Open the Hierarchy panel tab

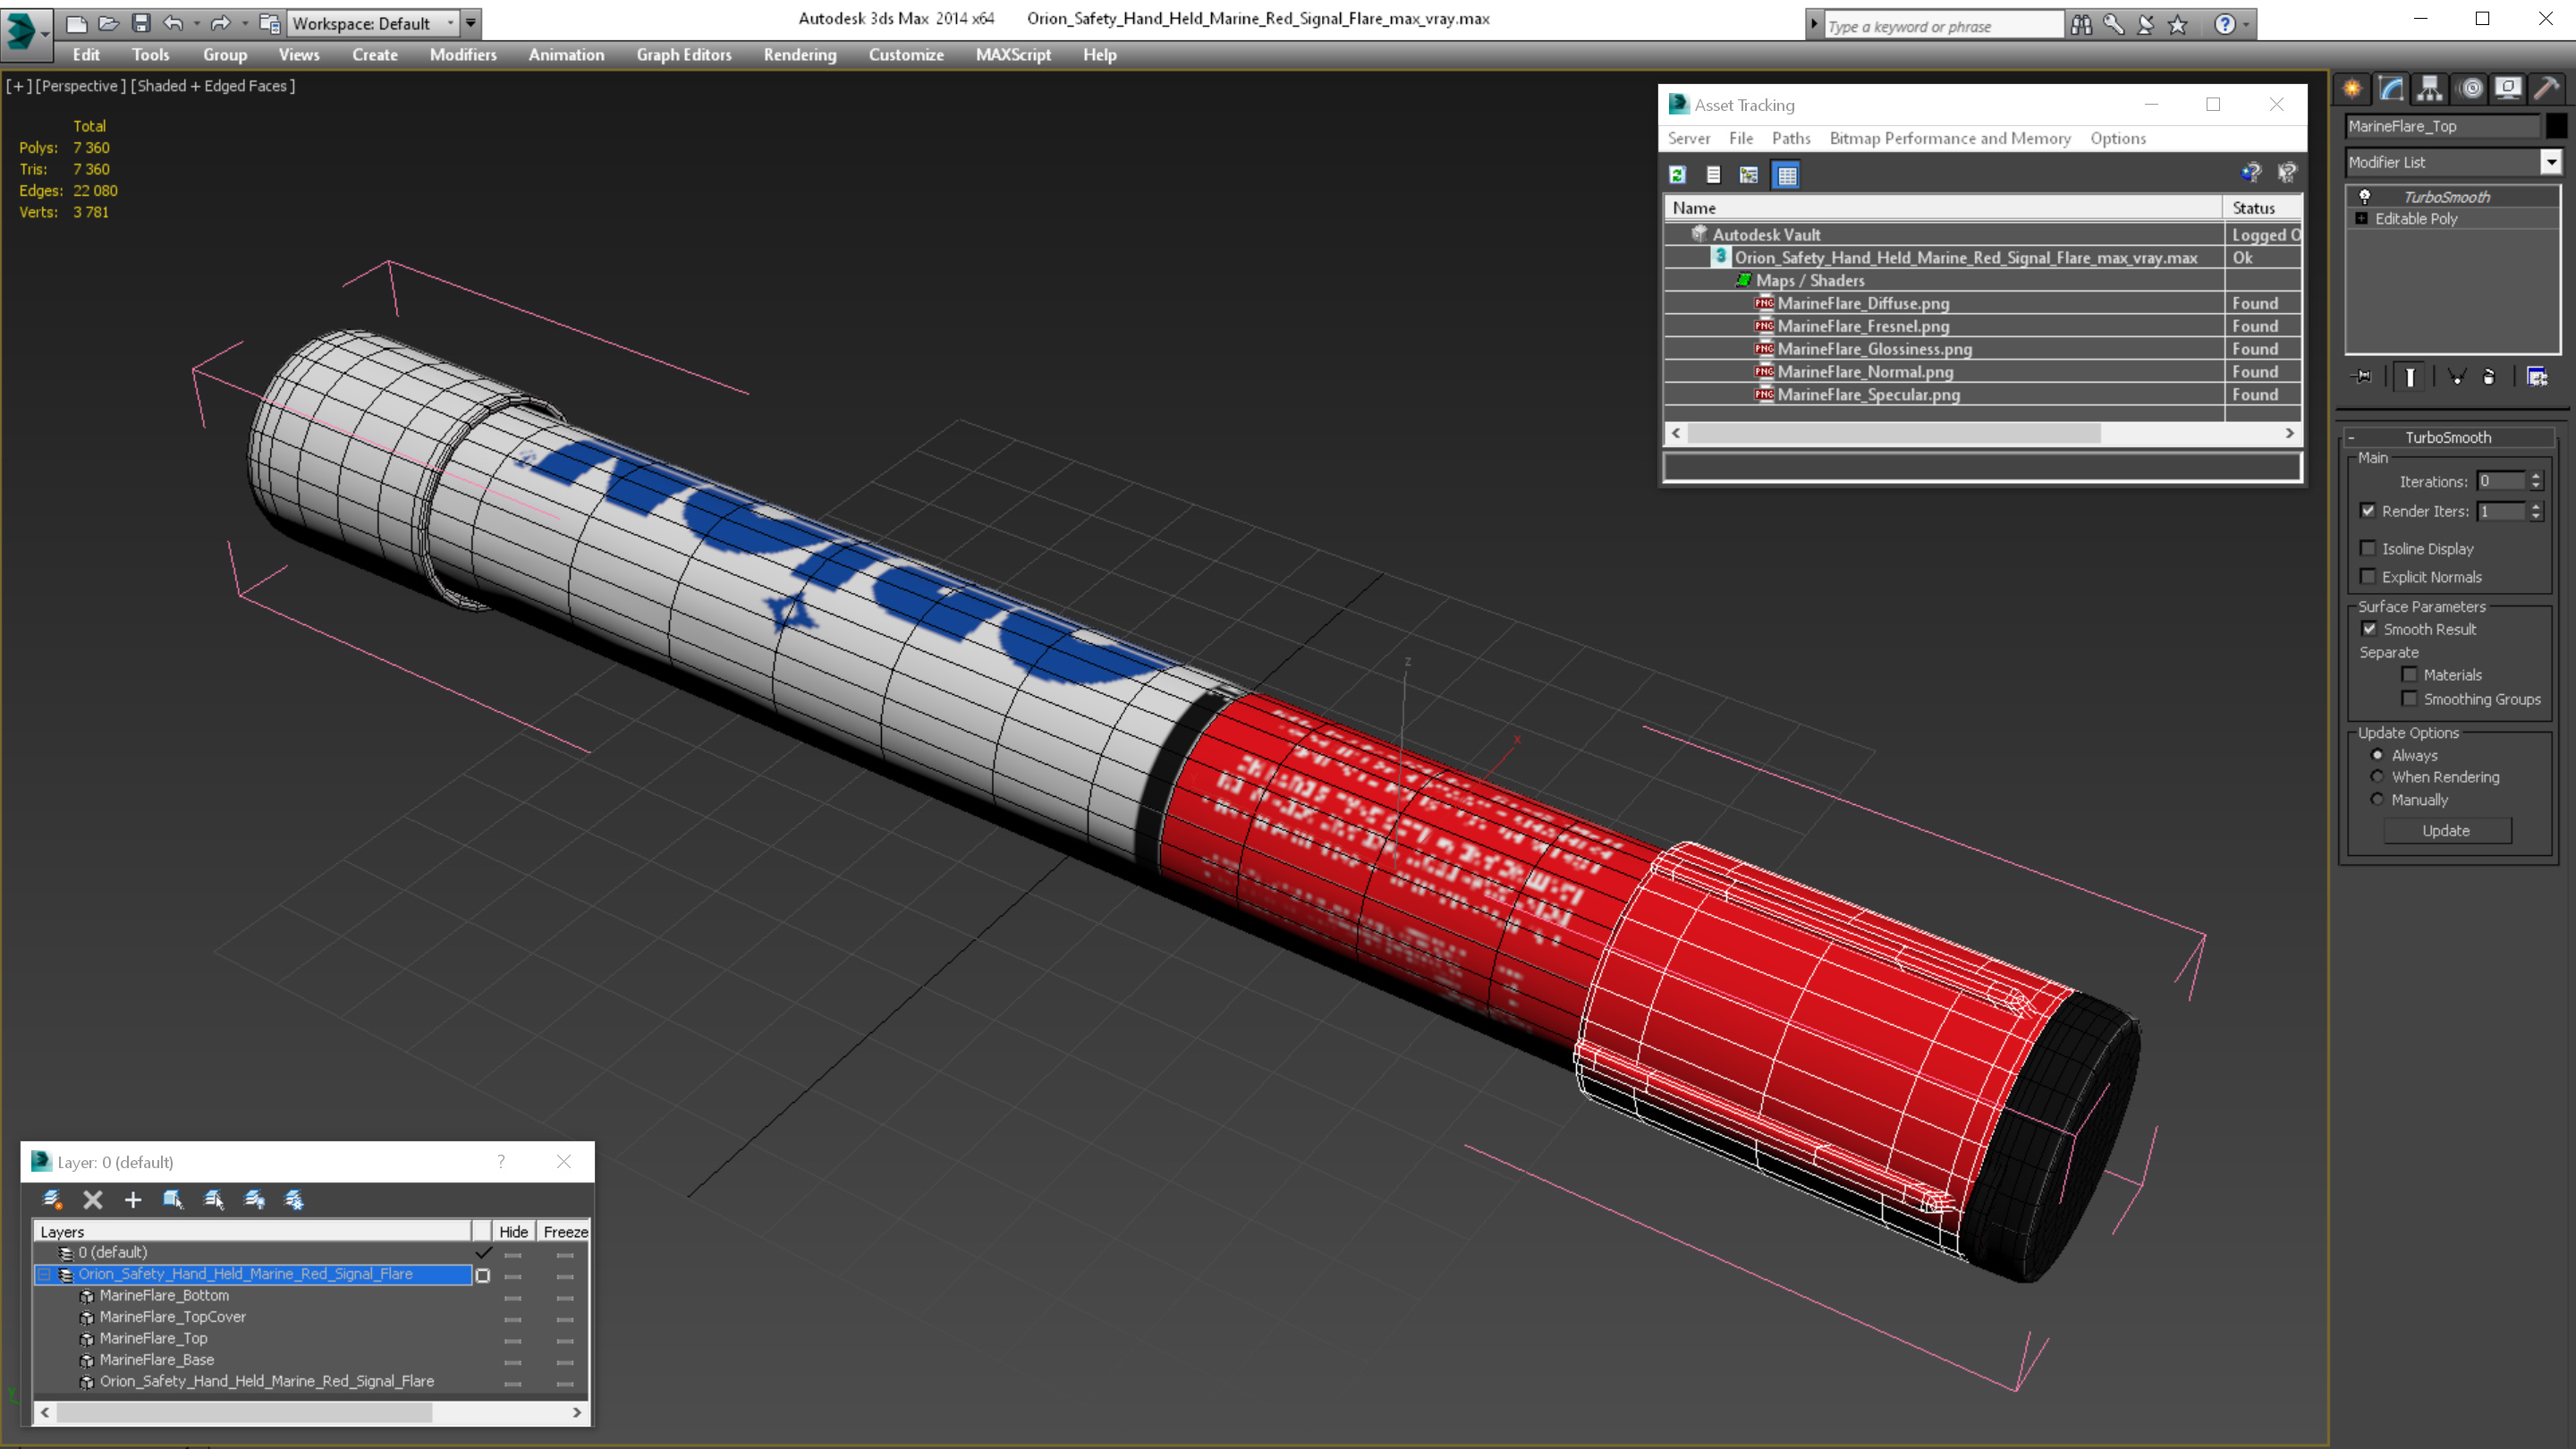[x=2430, y=89]
